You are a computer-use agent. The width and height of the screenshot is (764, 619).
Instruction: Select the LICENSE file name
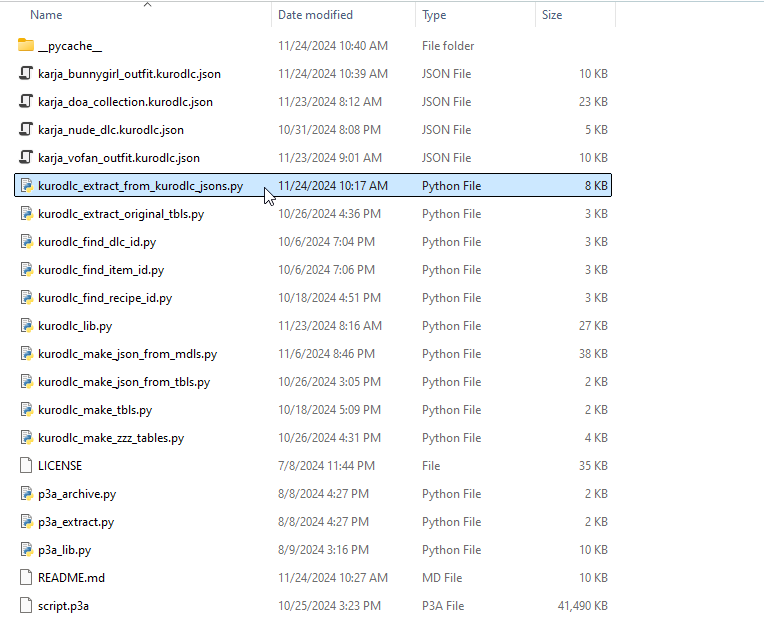pos(60,466)
